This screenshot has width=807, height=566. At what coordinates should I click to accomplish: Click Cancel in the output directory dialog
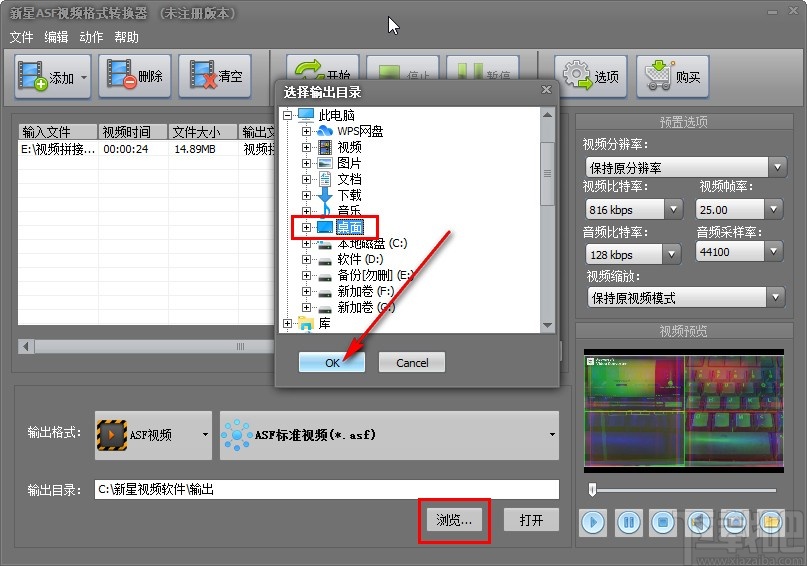point(412,363)
